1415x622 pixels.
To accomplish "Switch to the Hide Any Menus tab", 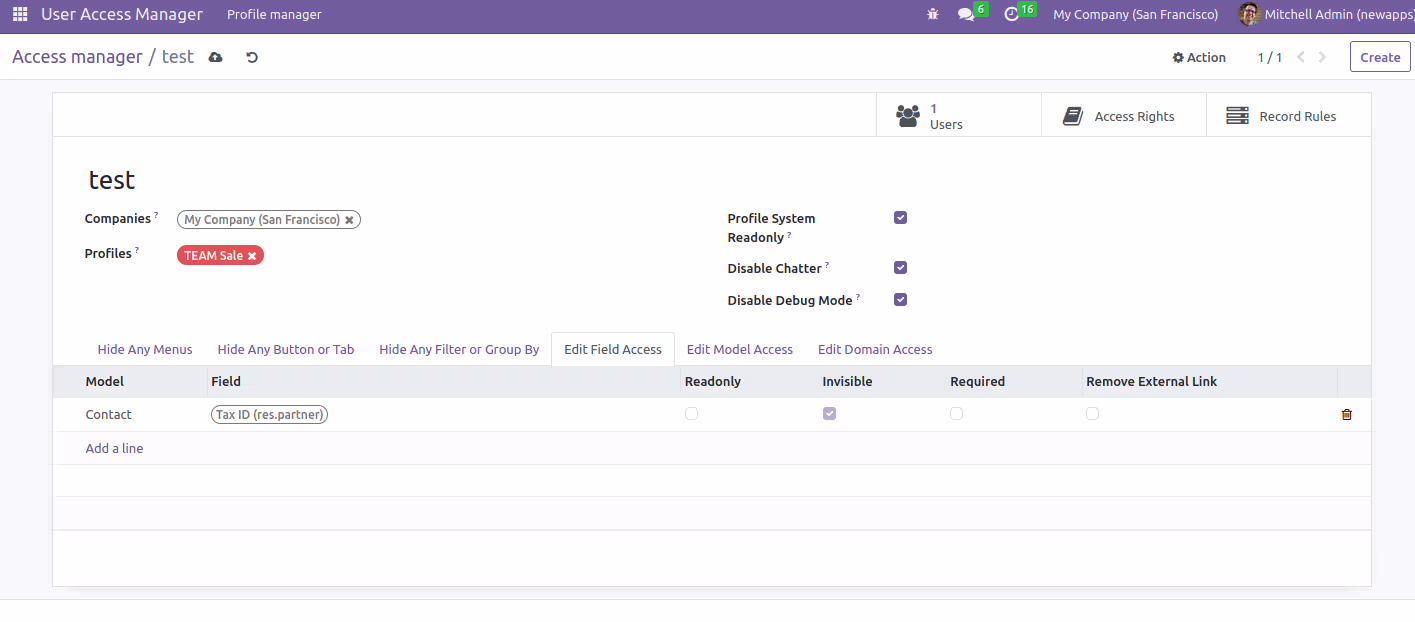I will point(145,349).
